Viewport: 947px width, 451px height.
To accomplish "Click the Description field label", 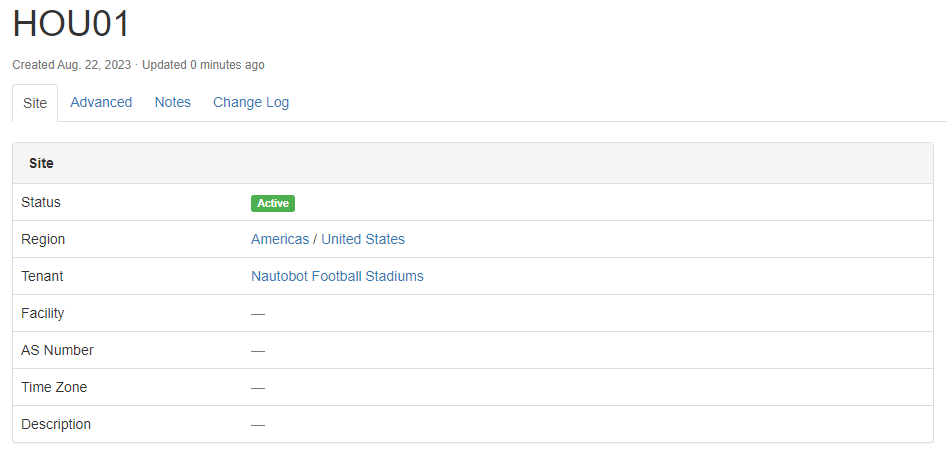I will coord(56,424).
